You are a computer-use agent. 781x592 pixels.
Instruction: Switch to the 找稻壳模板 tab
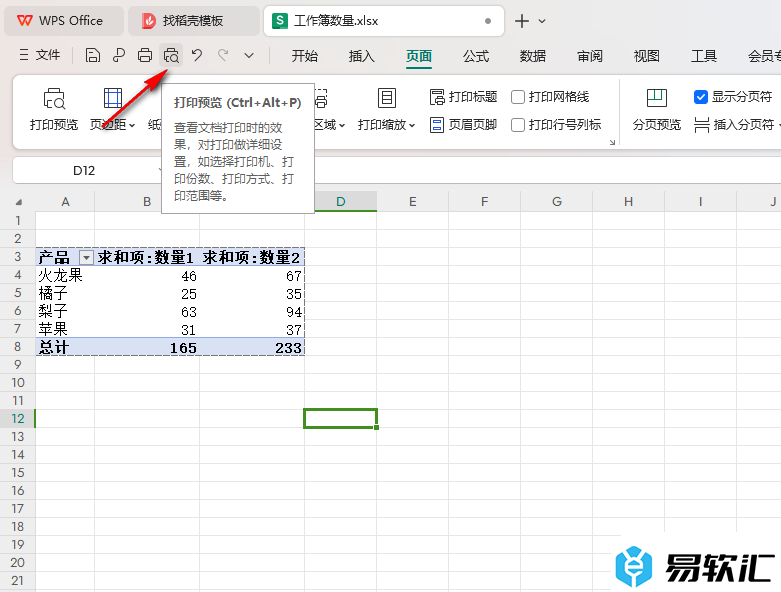[x=193, y=21]
